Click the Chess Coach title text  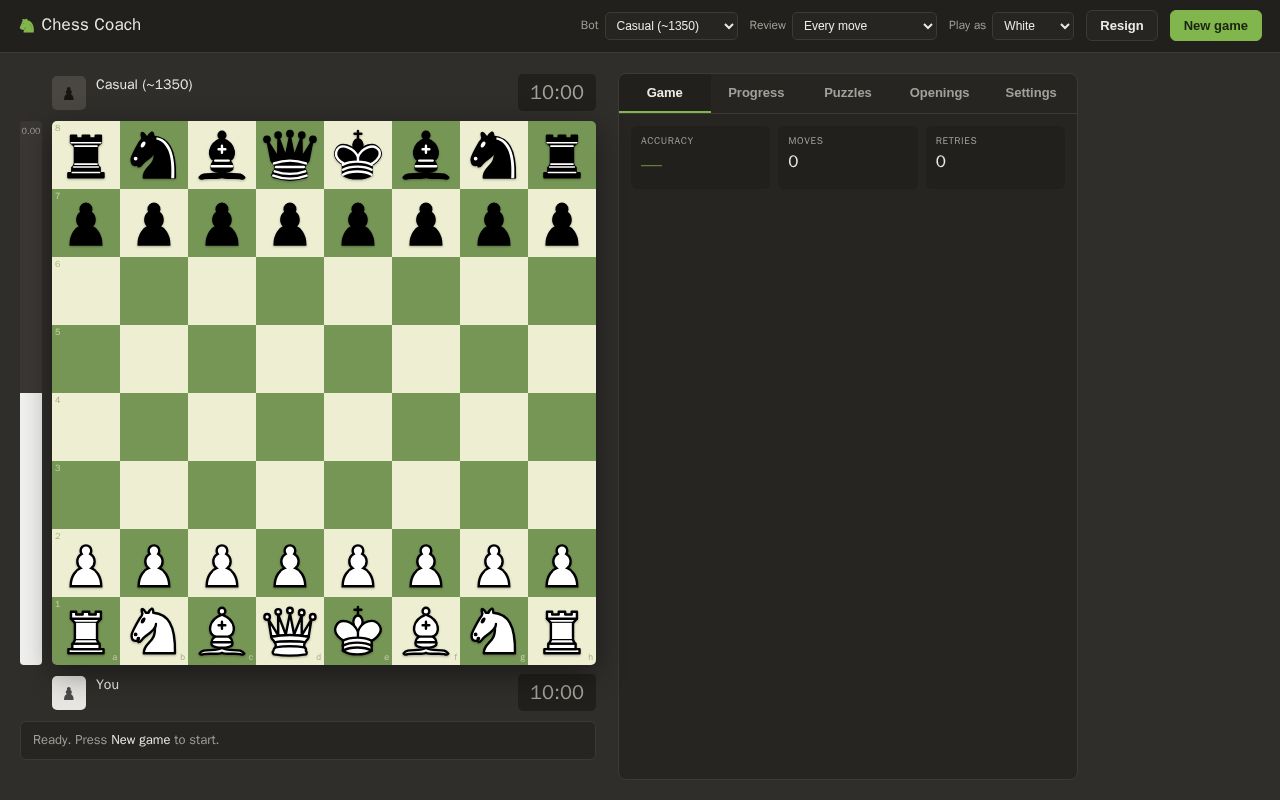(91, 25)
